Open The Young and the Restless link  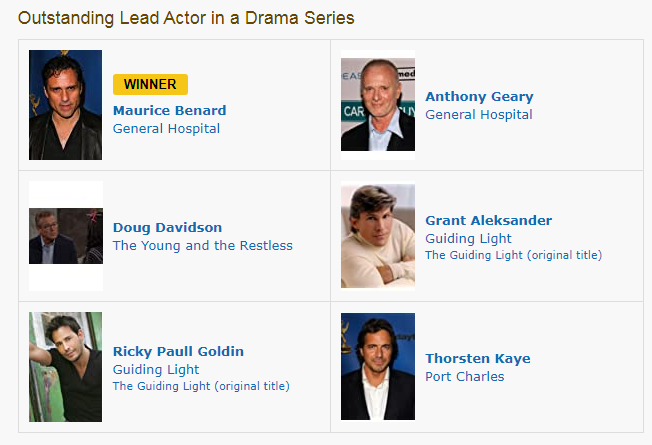(x=203, y=246)
